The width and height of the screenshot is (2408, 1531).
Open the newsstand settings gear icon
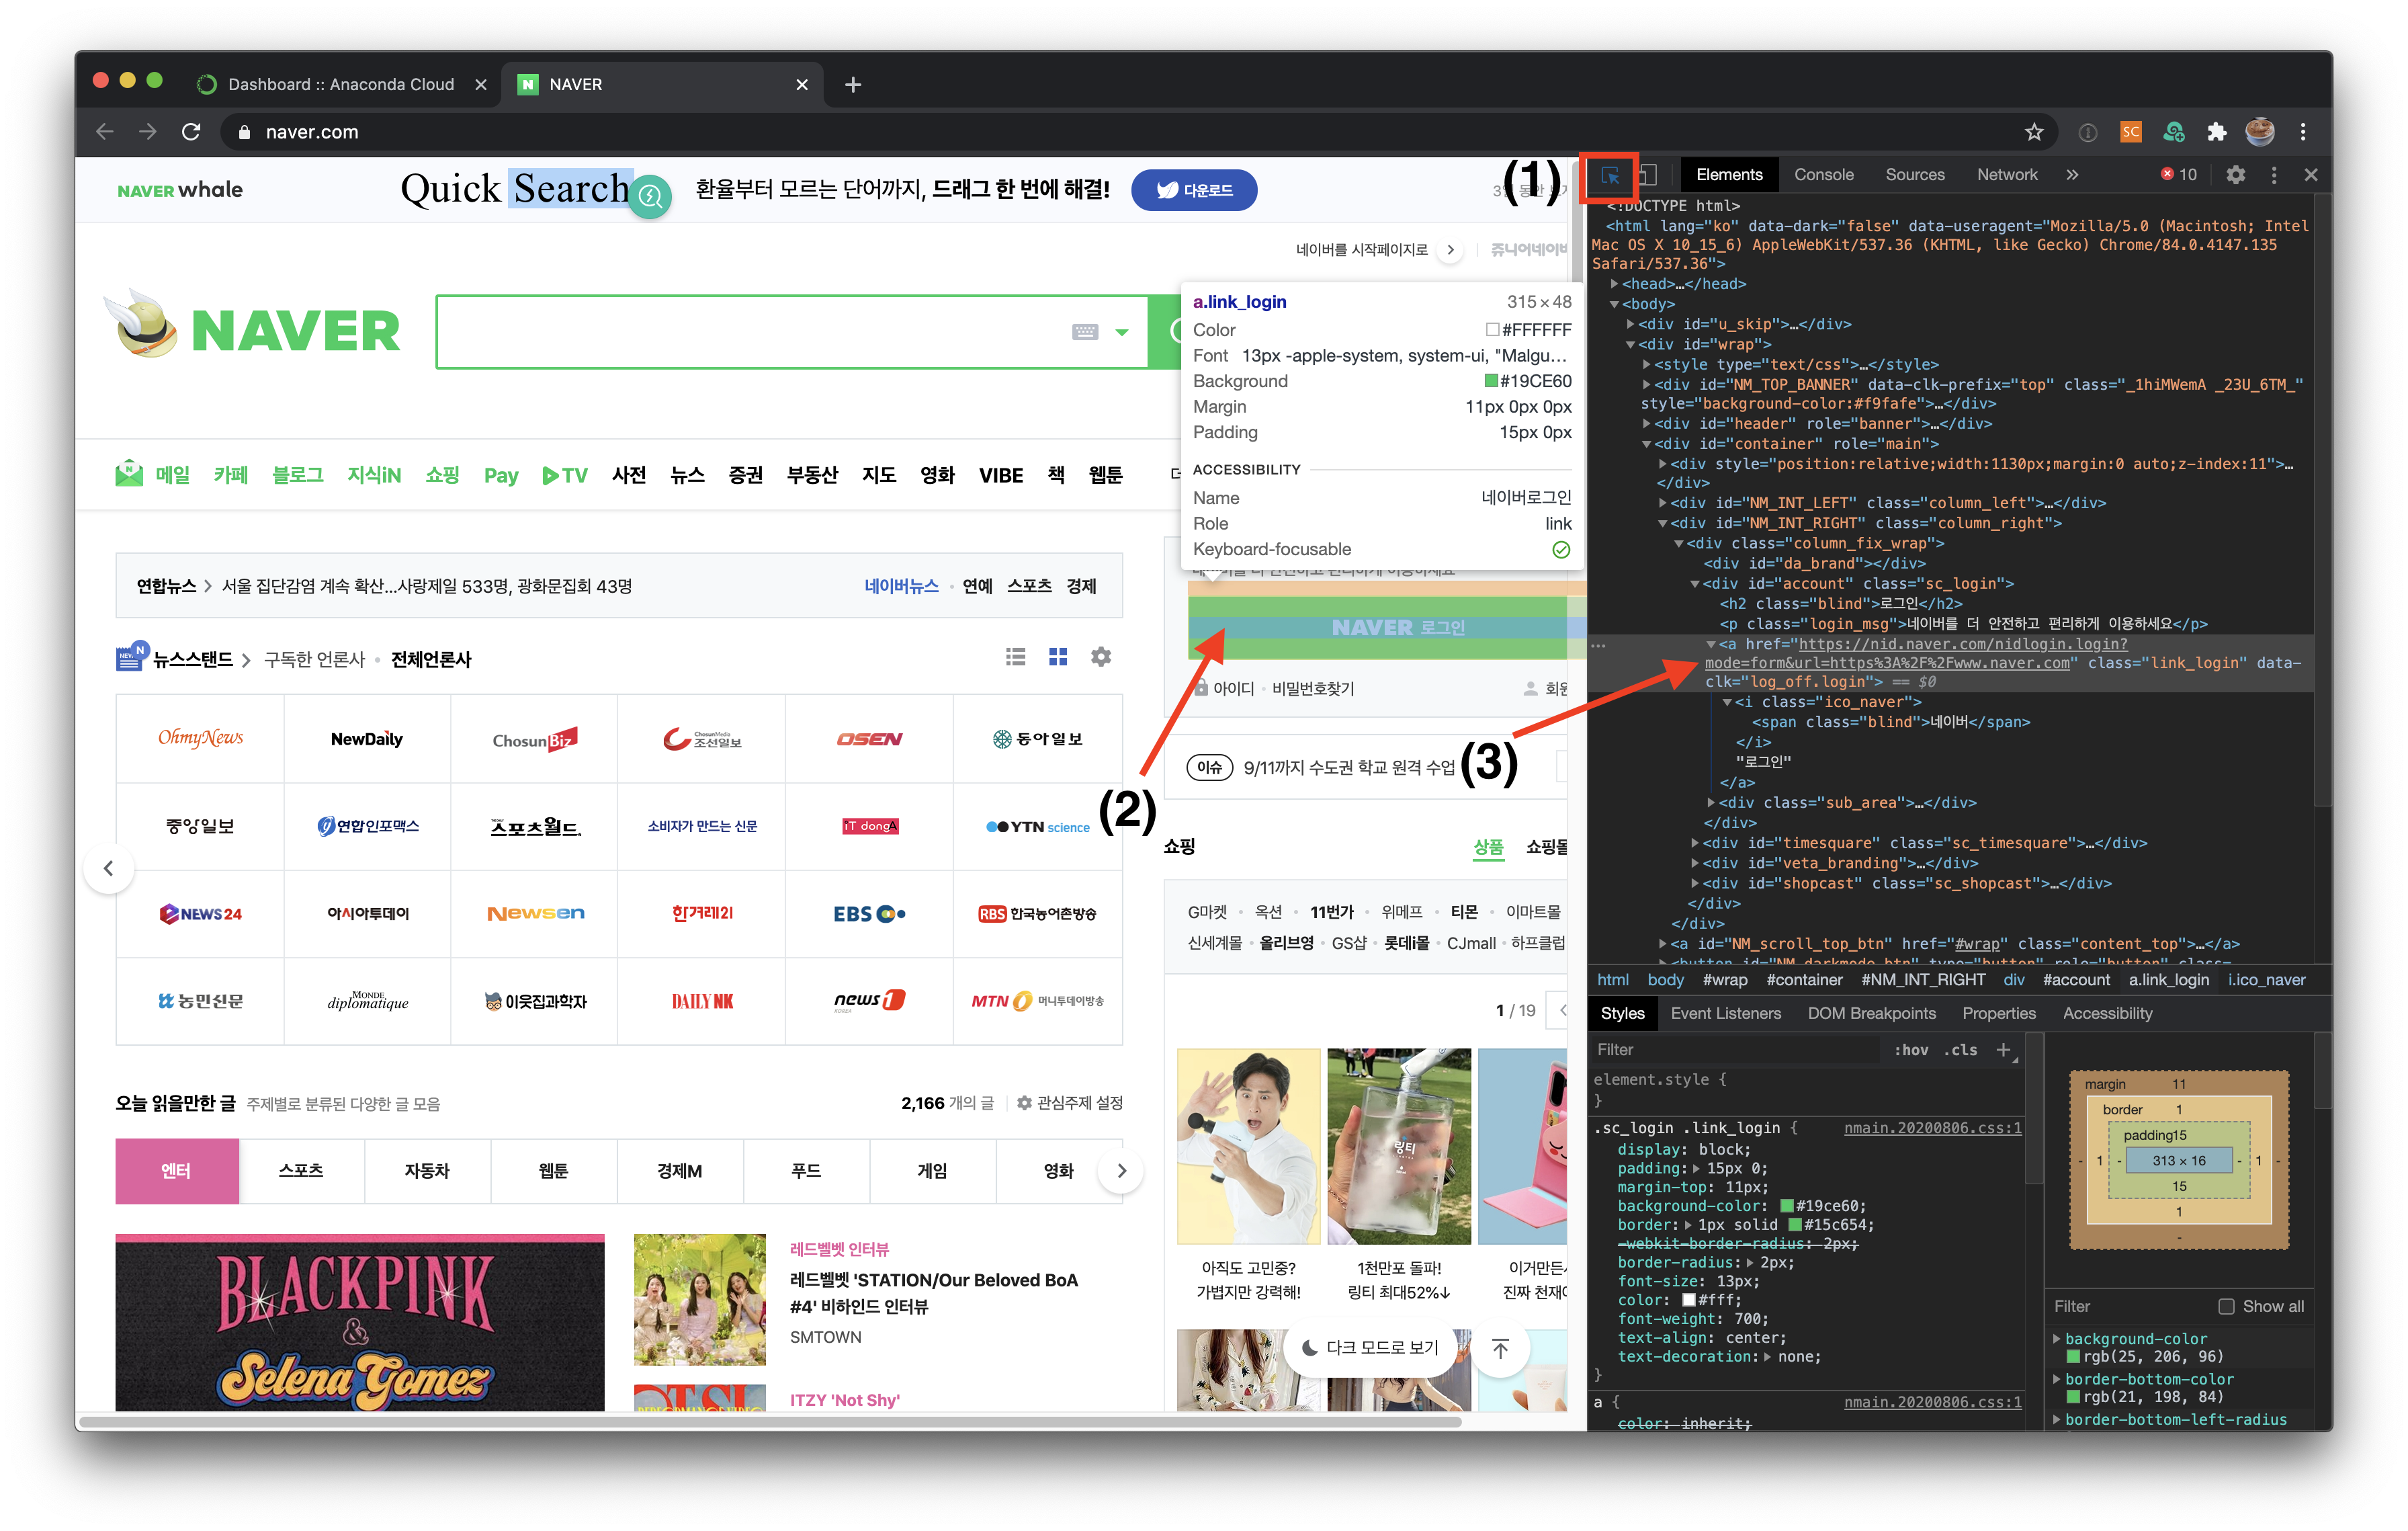point(1100,657)
